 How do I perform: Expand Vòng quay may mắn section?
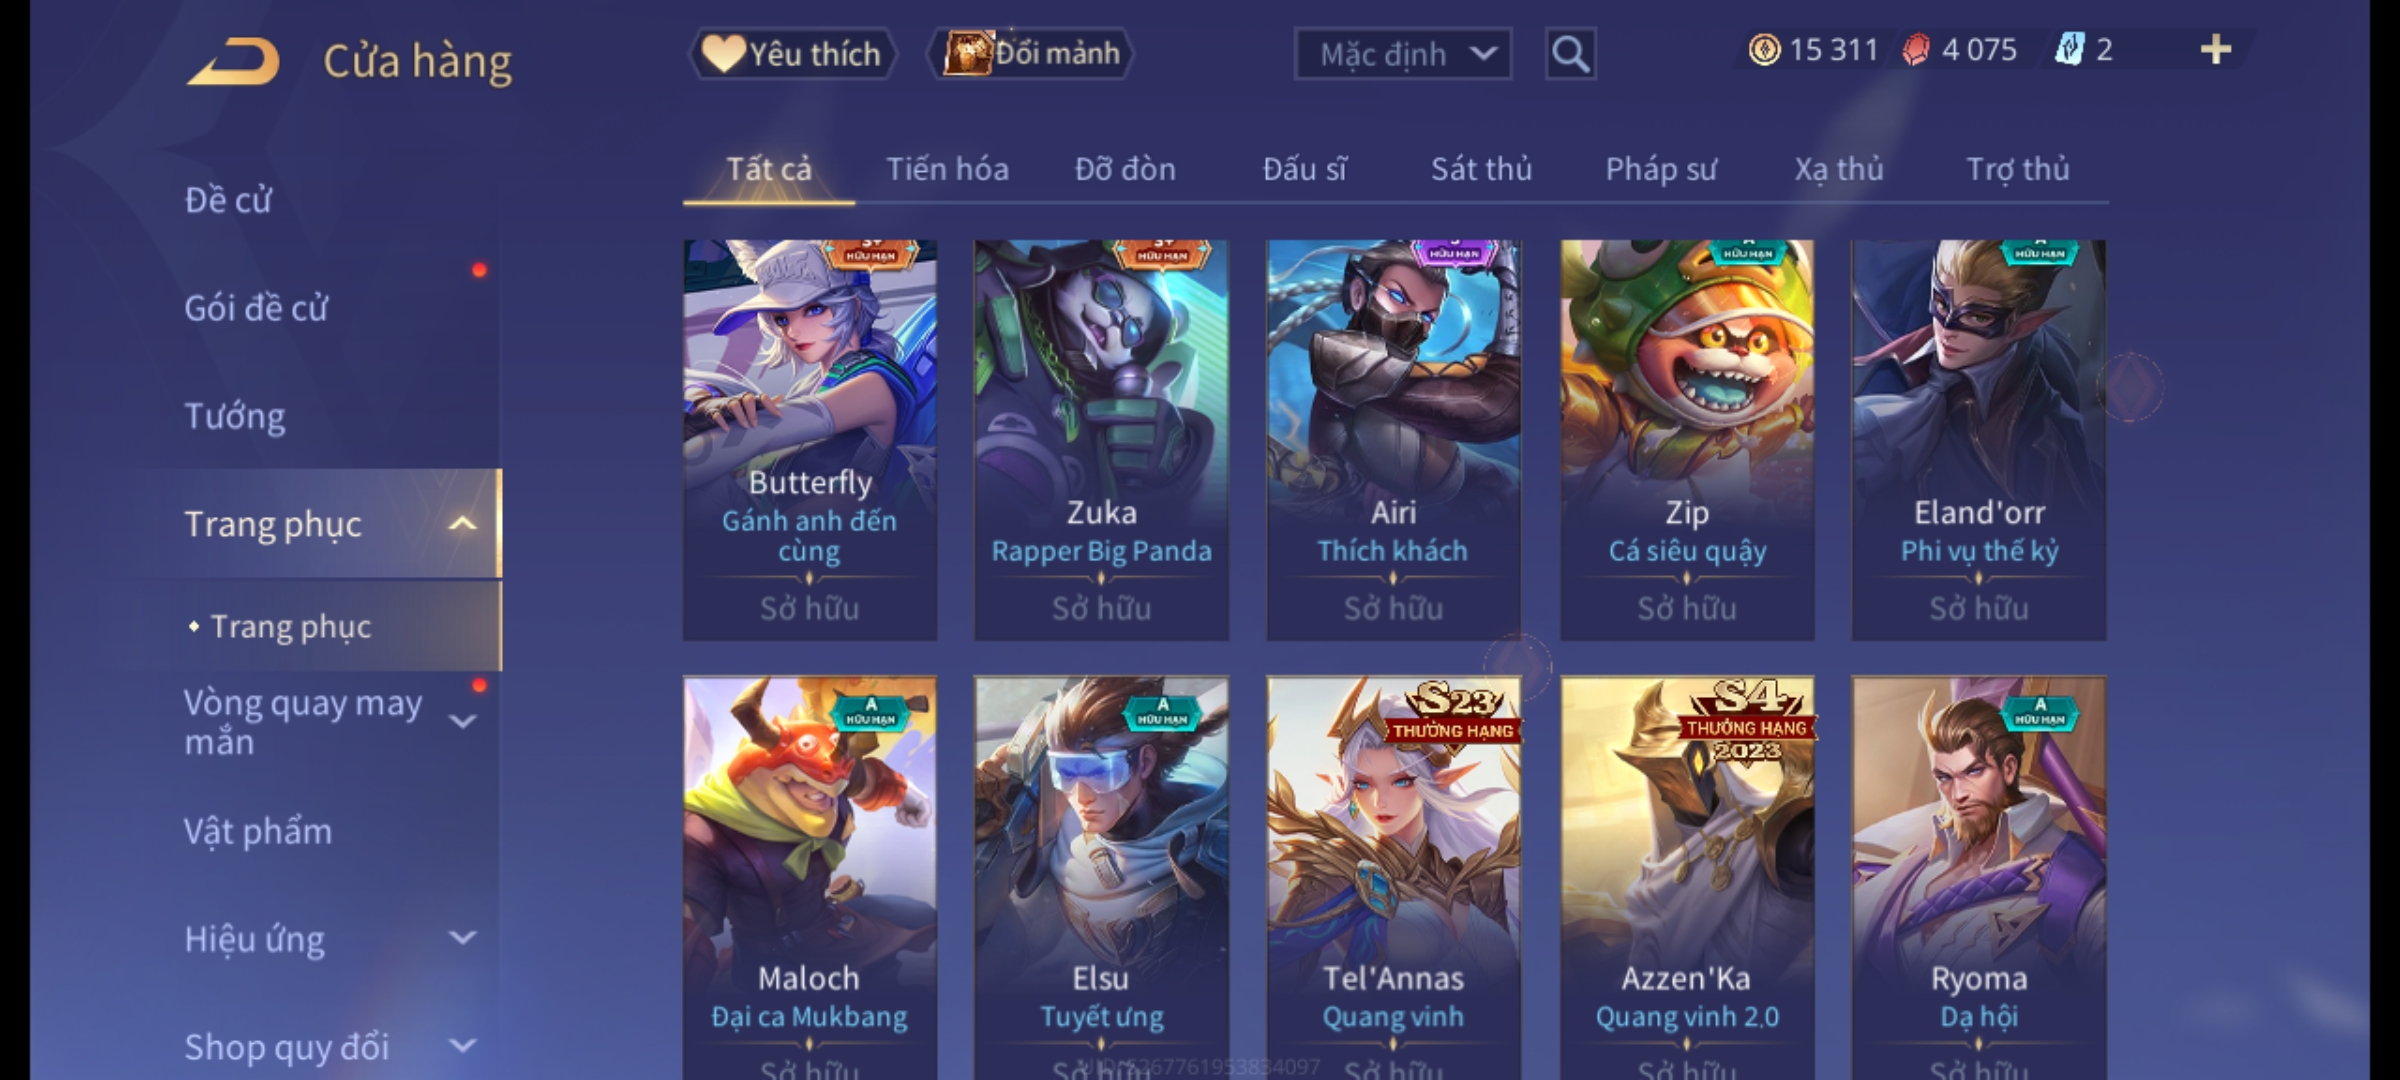tap(462, 721)
